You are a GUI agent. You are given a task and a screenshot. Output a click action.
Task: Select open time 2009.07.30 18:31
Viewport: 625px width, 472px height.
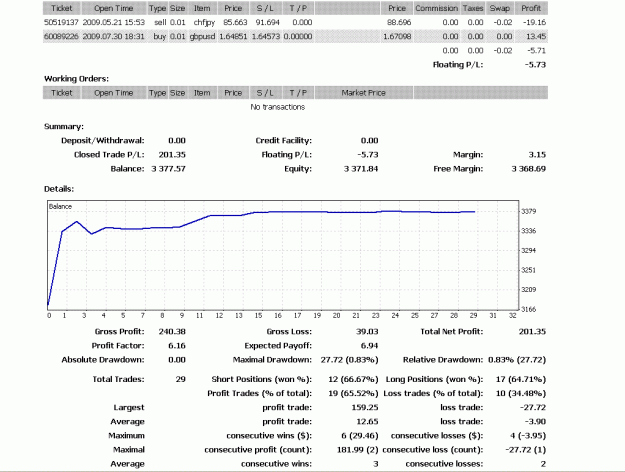pyautogui.click(x=114, y=37)
